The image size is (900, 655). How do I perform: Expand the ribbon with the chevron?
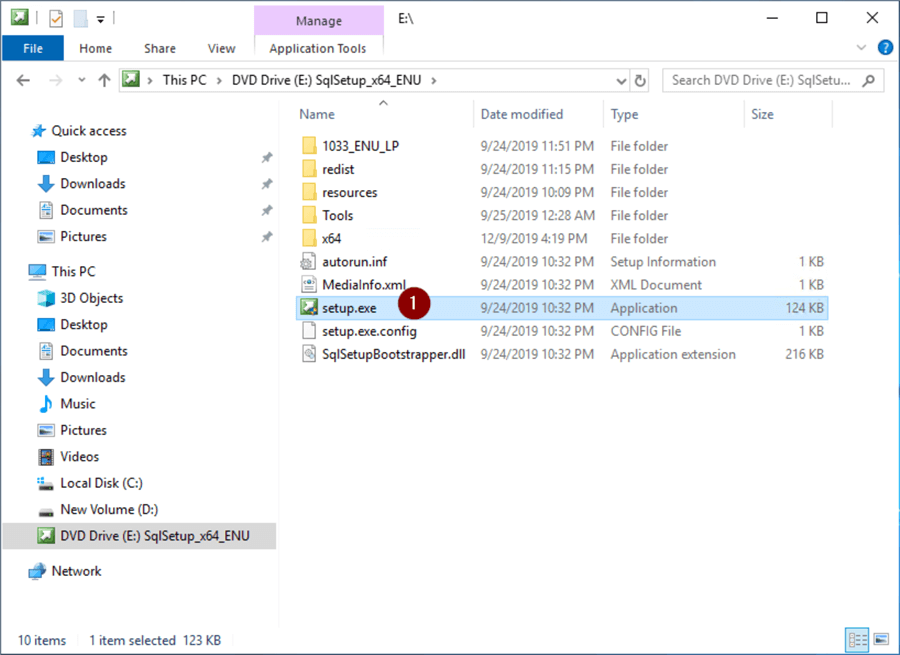pyautogui.click(x=861, y=48)
